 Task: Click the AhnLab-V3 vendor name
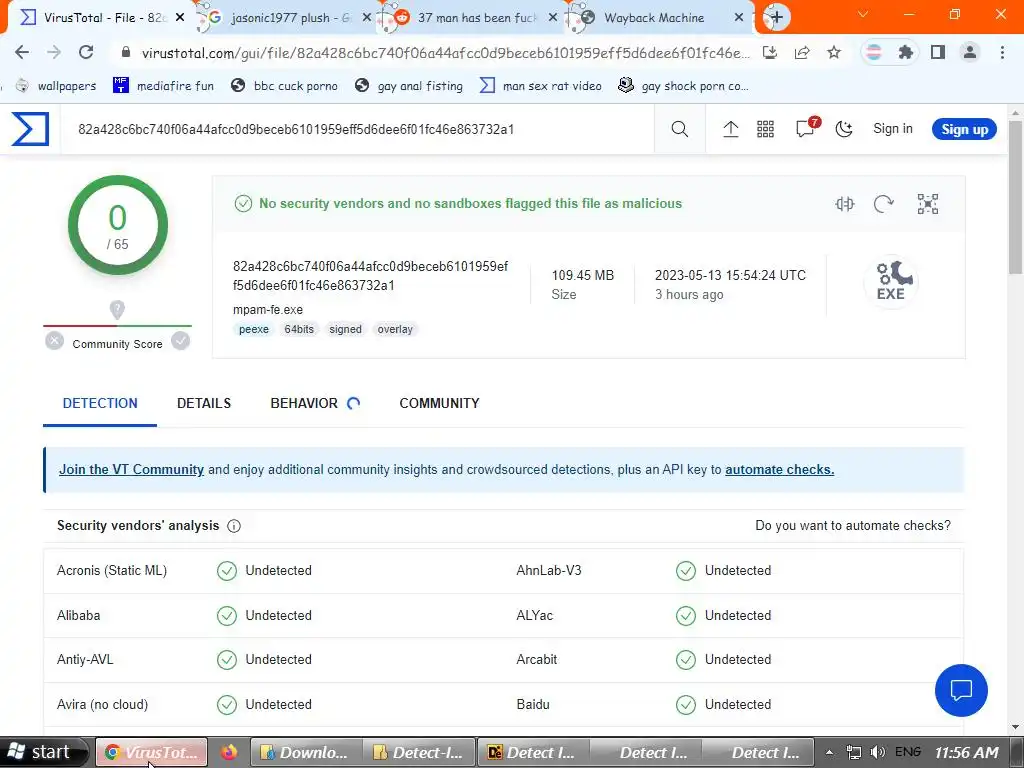[549, 571]
